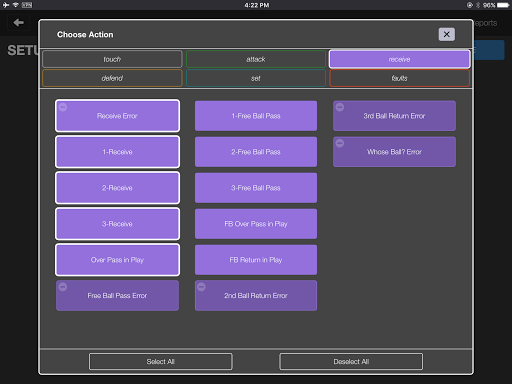Click the Select All button
Image resolution: width=512 pixels, height=384 pixels.
pyautogui.click(x=161, y=361)
